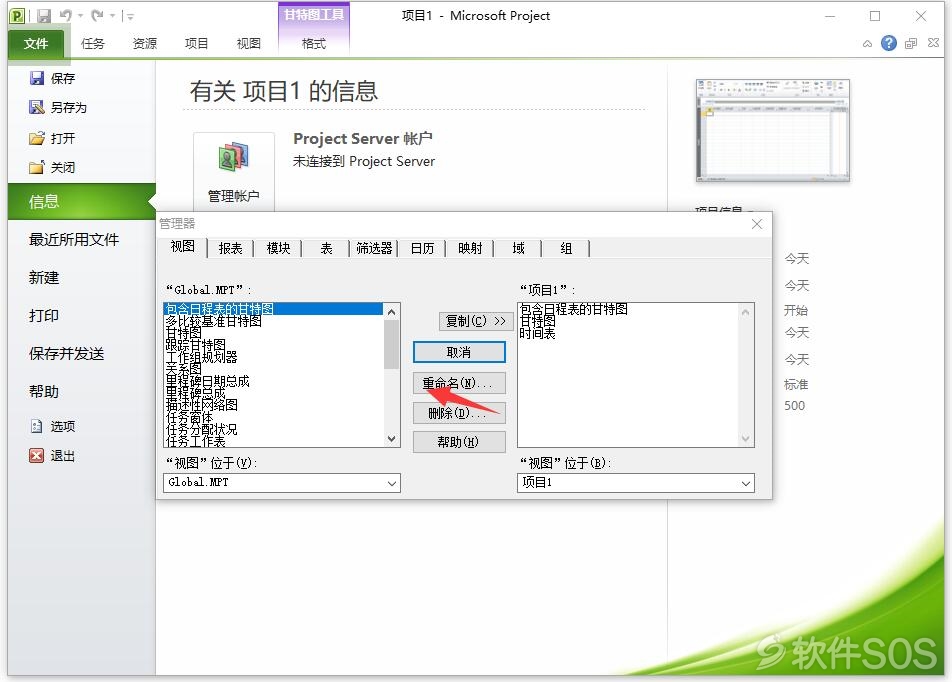Click the 复制(C) >> button

[x=476, y=321]
